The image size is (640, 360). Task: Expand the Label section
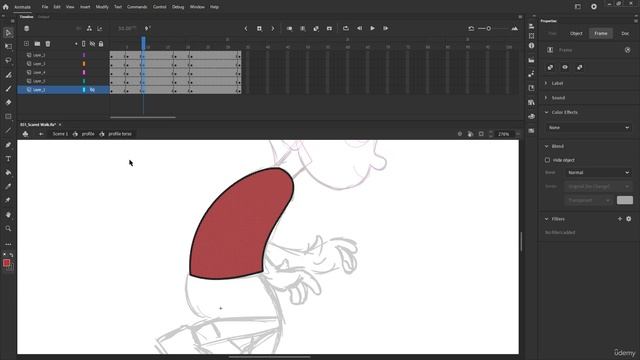(x=546, y=83)
